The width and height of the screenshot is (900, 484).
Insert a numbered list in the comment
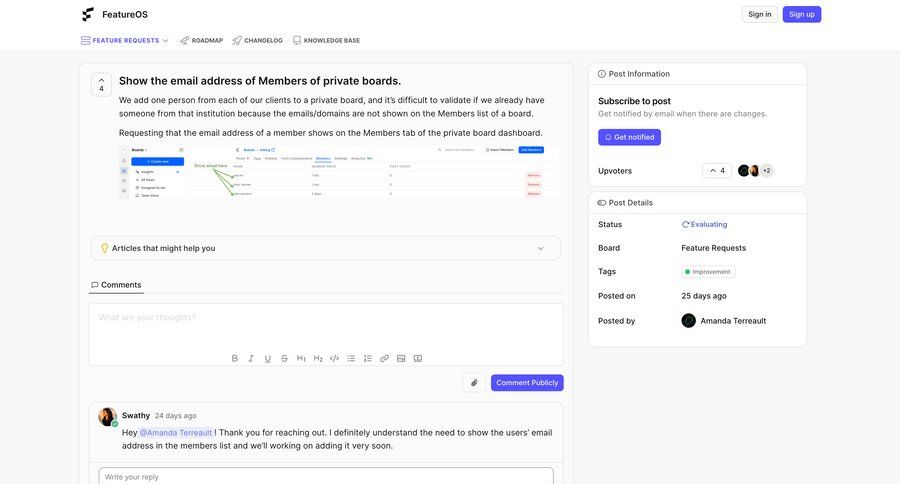point(368,358)
